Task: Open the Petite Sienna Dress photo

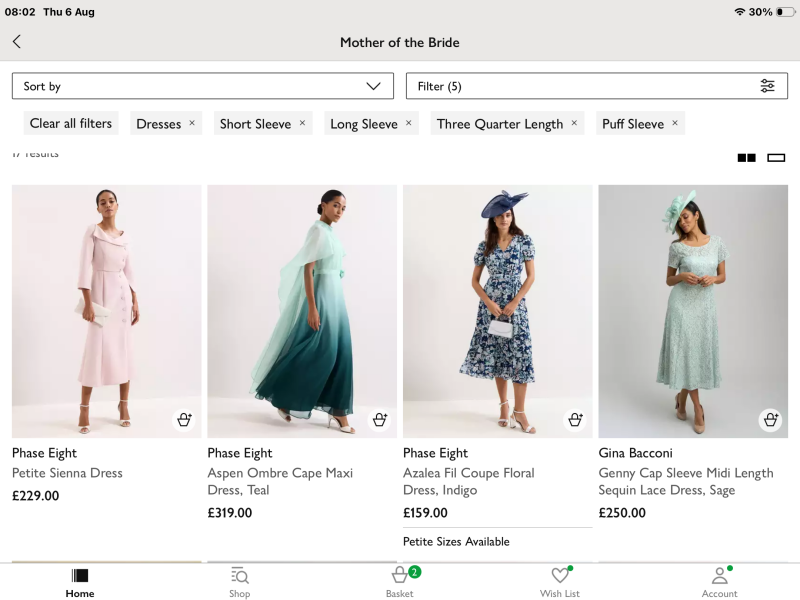Action: pos(107,311)
